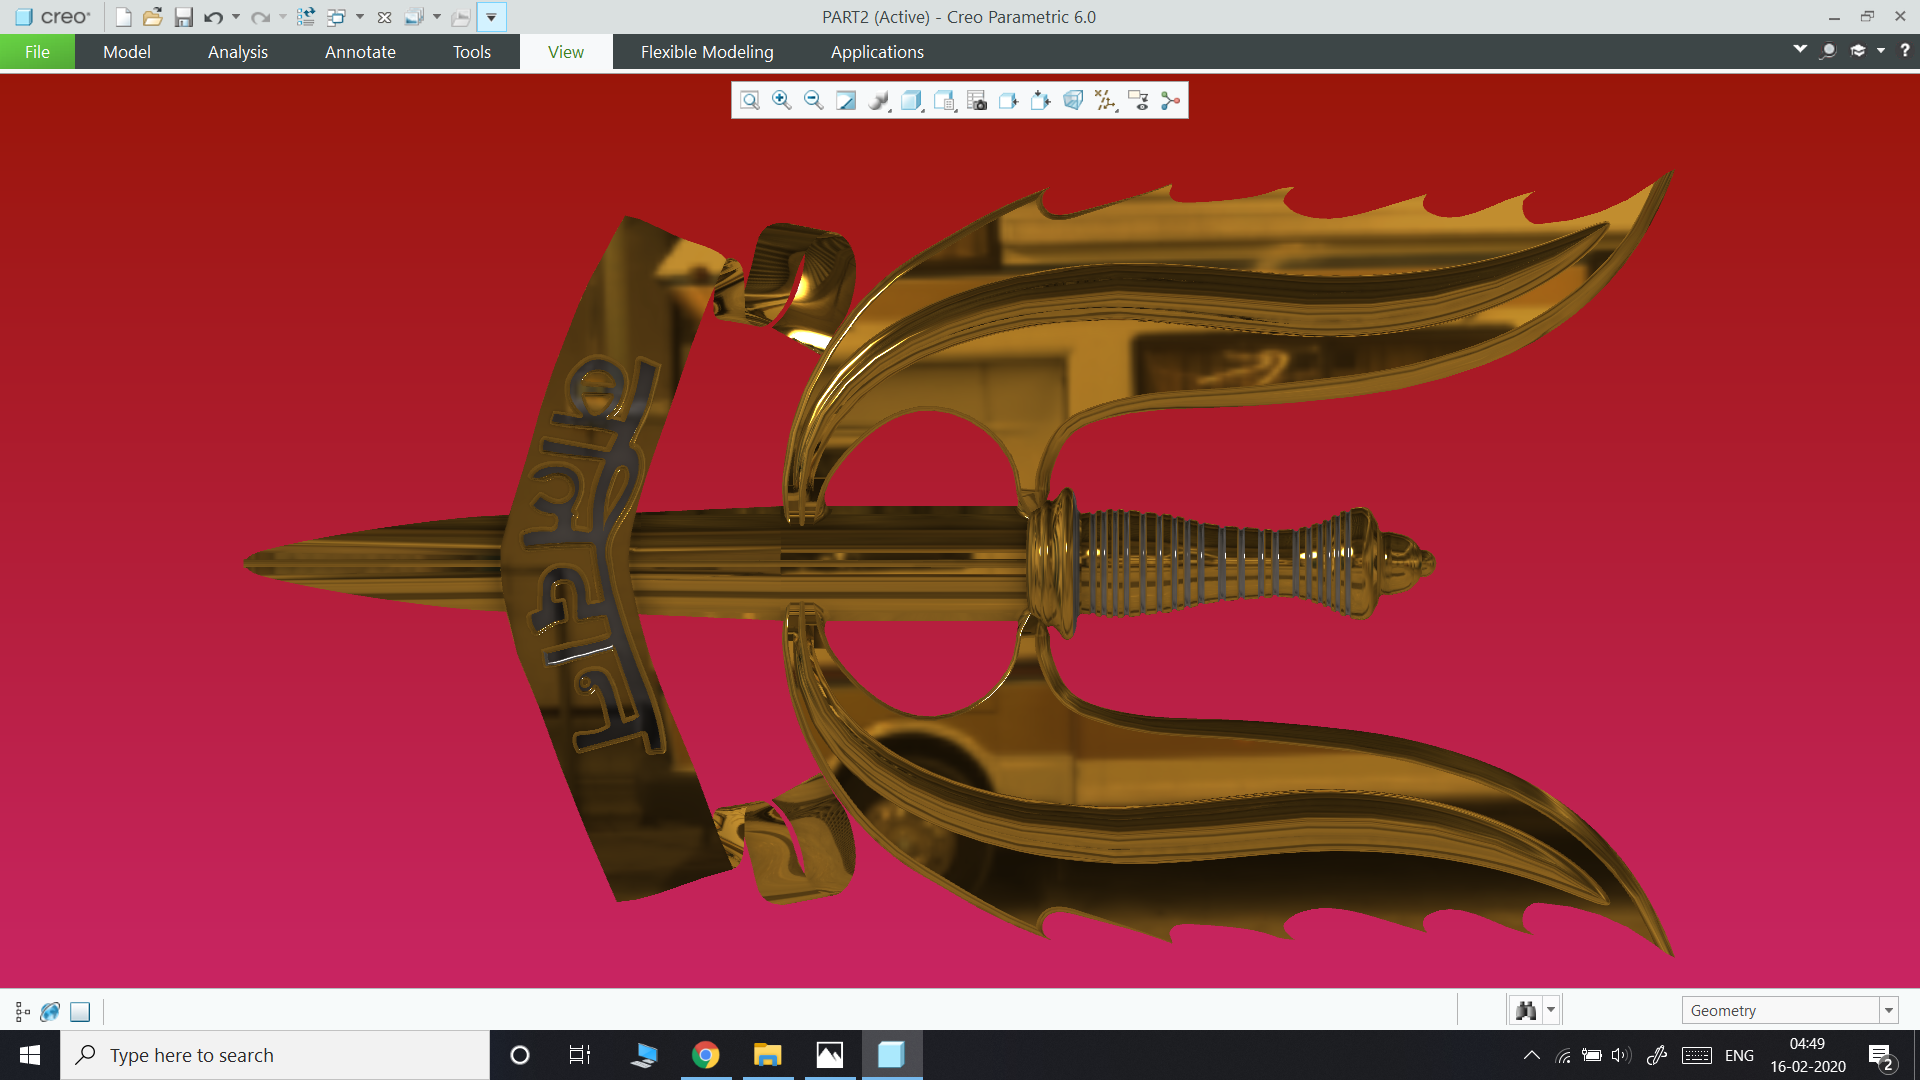This screenshot has width=1920, height=1080.
Task: Open Task View on taskbar
Action: point(580,1055)
